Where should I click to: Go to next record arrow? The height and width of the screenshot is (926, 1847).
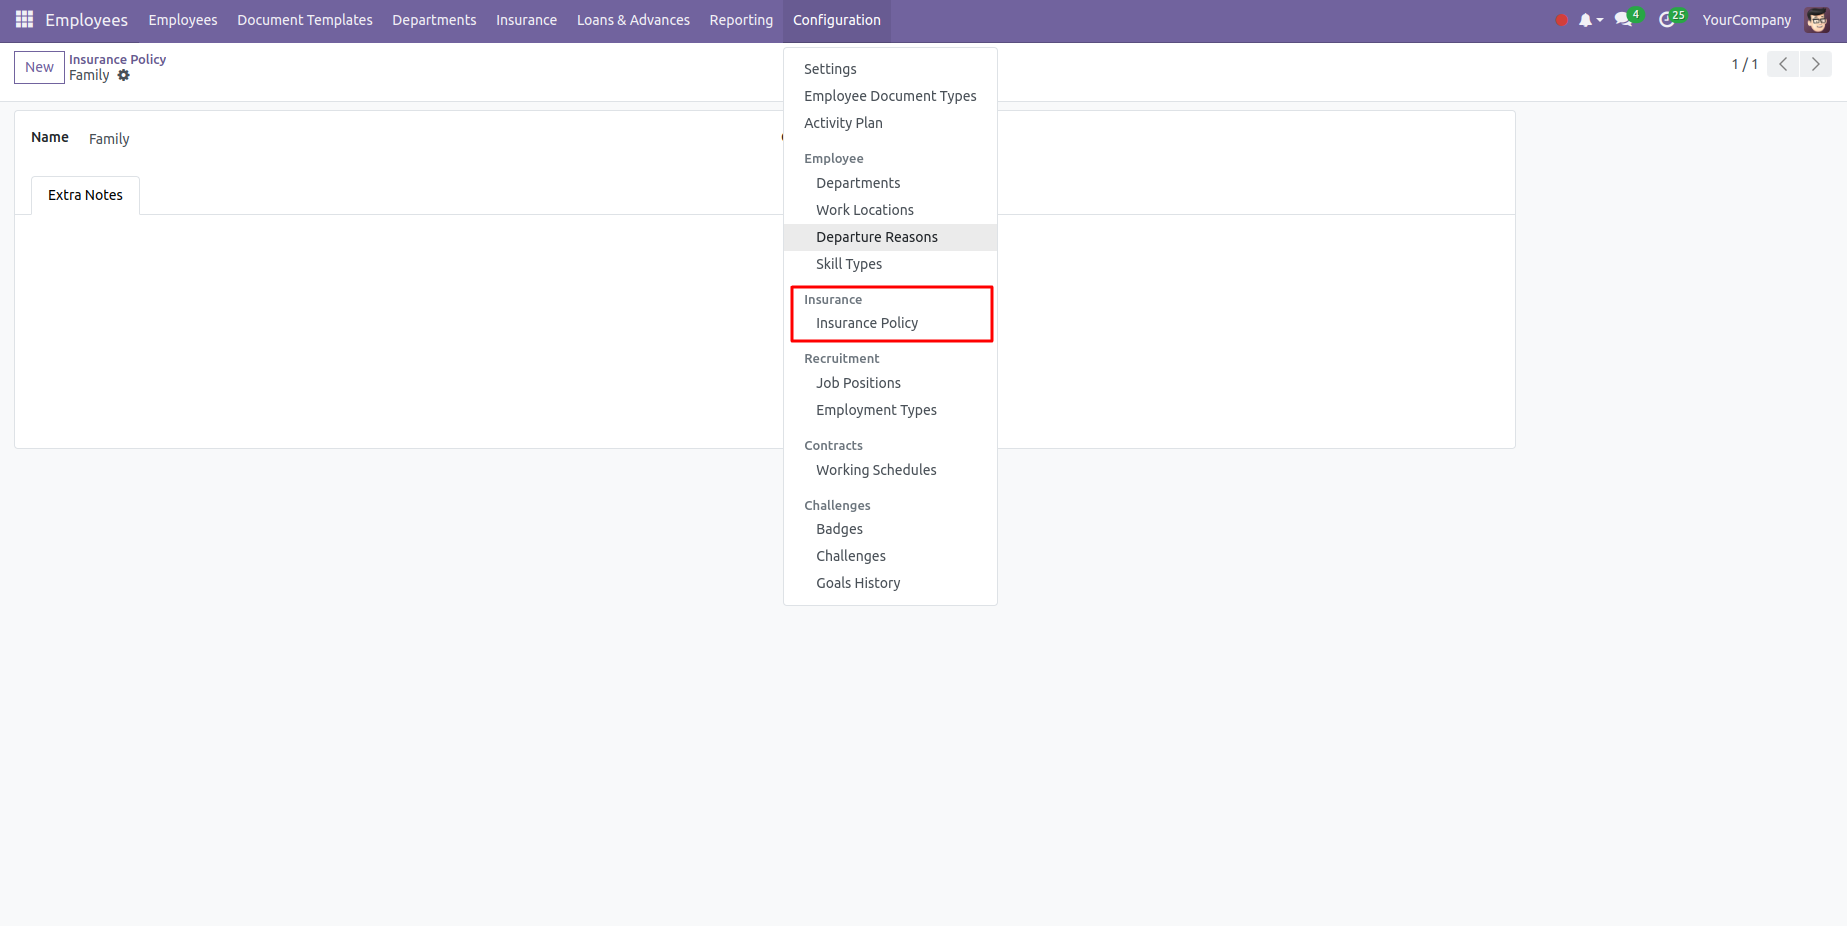pyautogui.click(x=1815, y=64)
